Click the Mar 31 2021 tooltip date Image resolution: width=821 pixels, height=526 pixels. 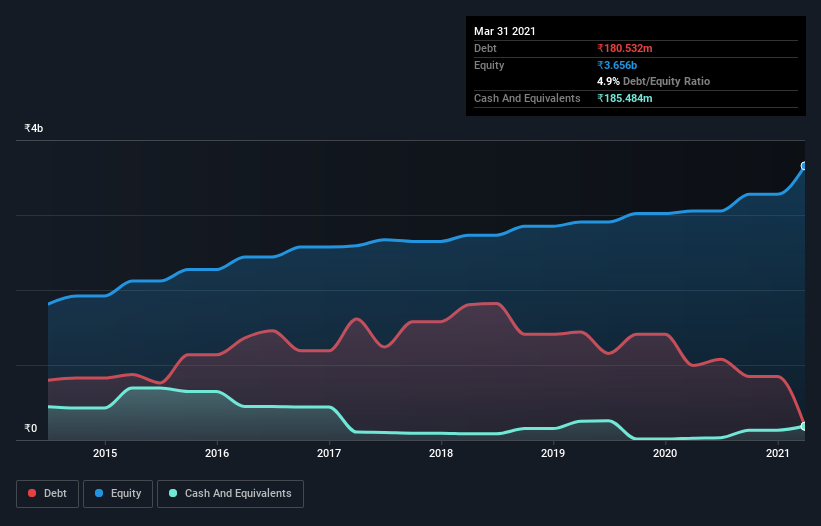coord(505,31)
